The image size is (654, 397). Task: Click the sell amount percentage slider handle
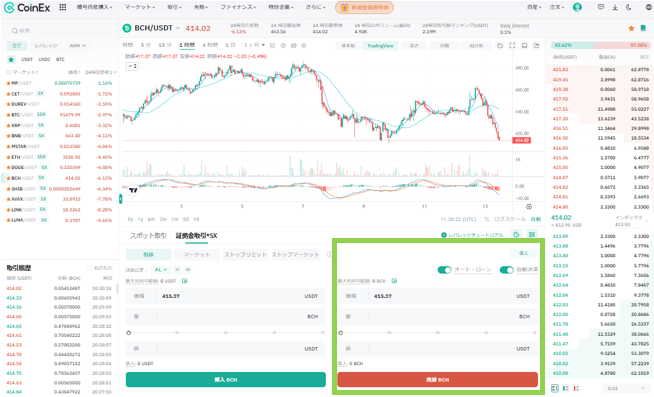point(341,333)
